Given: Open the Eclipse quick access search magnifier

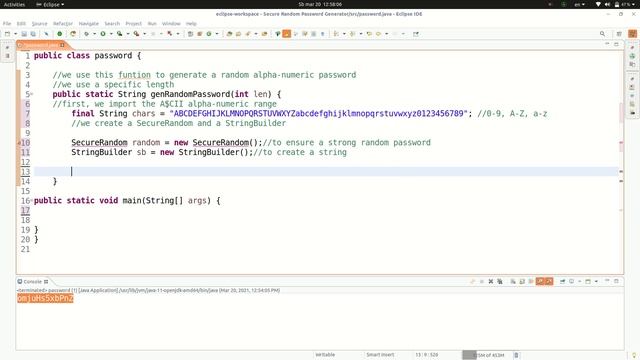Looking at the screenshot, I should (x=602, y=34).
